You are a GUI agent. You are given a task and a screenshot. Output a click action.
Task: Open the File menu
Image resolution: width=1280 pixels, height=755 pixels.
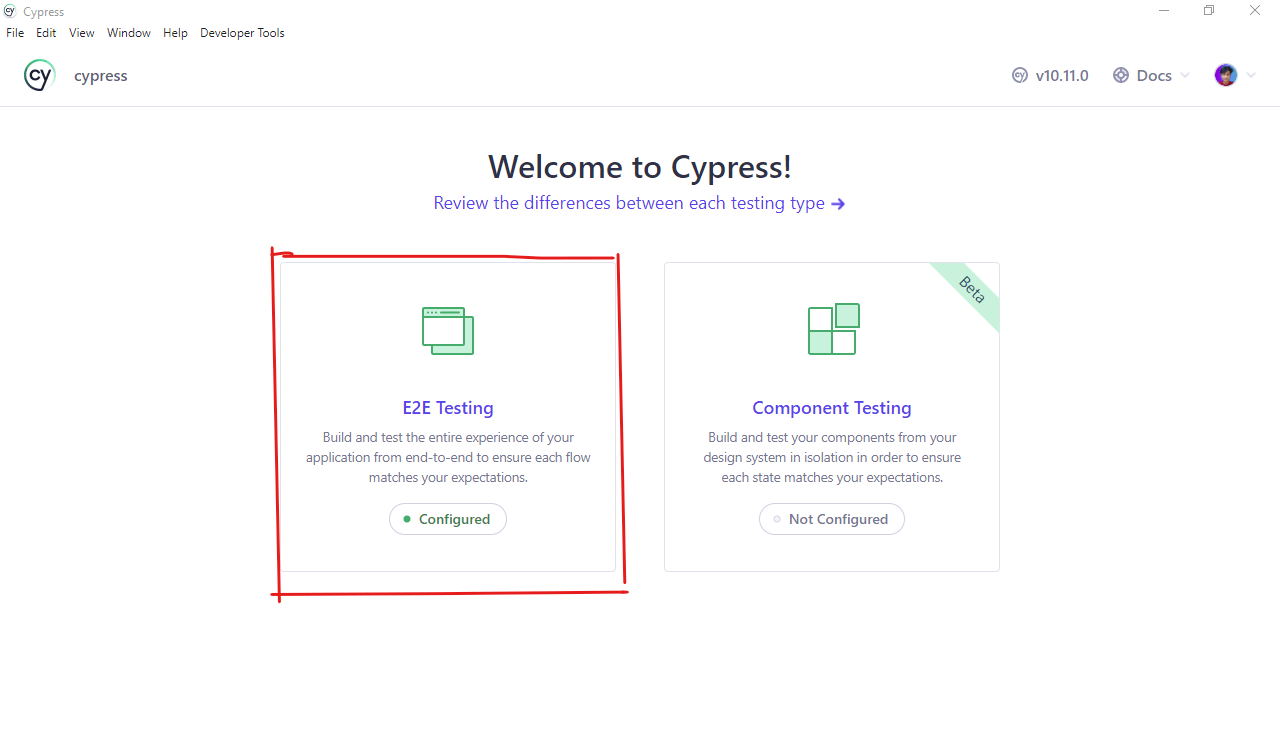(x=15, y=33)
